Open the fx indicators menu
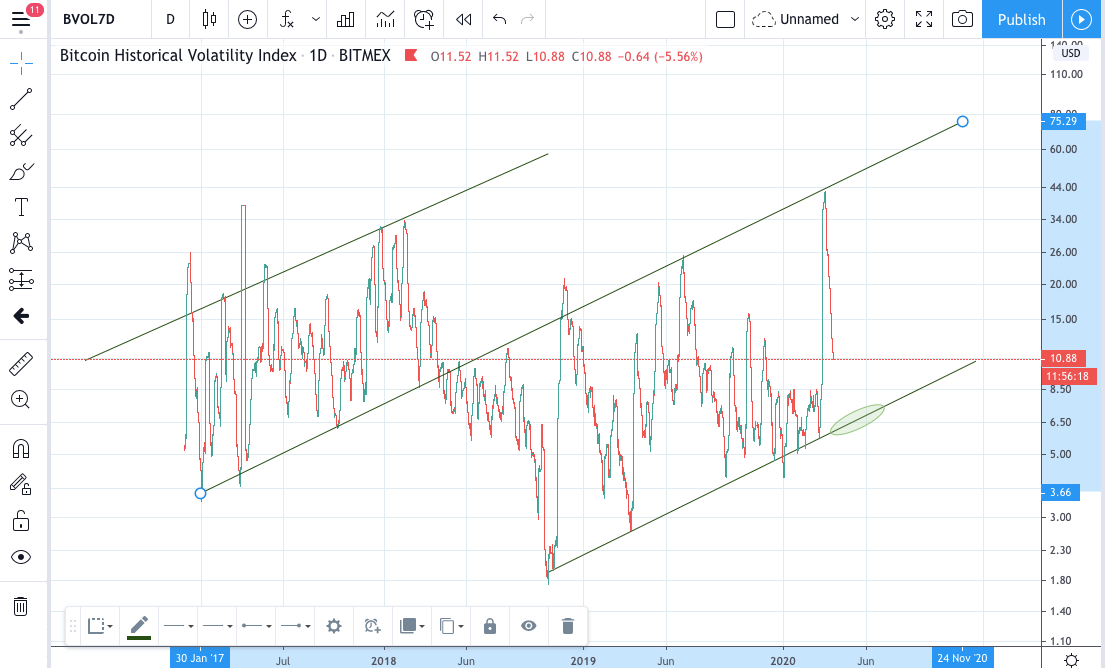 (286, 20)
